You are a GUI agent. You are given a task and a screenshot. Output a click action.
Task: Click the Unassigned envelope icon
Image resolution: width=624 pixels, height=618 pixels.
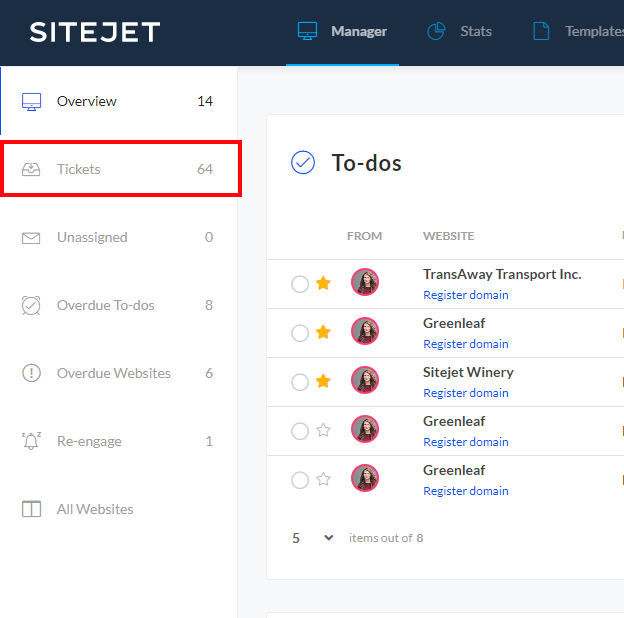[x=32, y=237]
